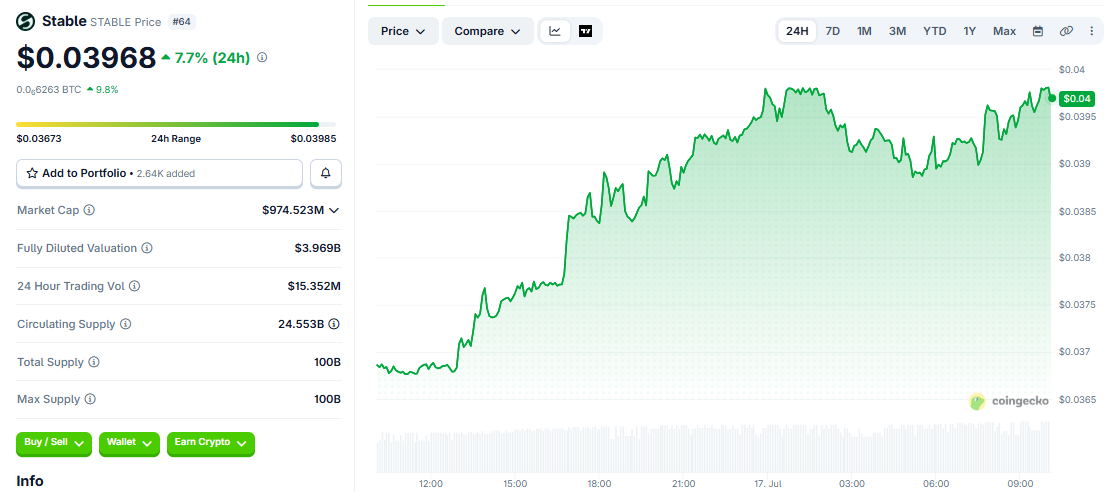Copy chart link with the chain icon
The image size is (1116, 492).
point(1065,31)
